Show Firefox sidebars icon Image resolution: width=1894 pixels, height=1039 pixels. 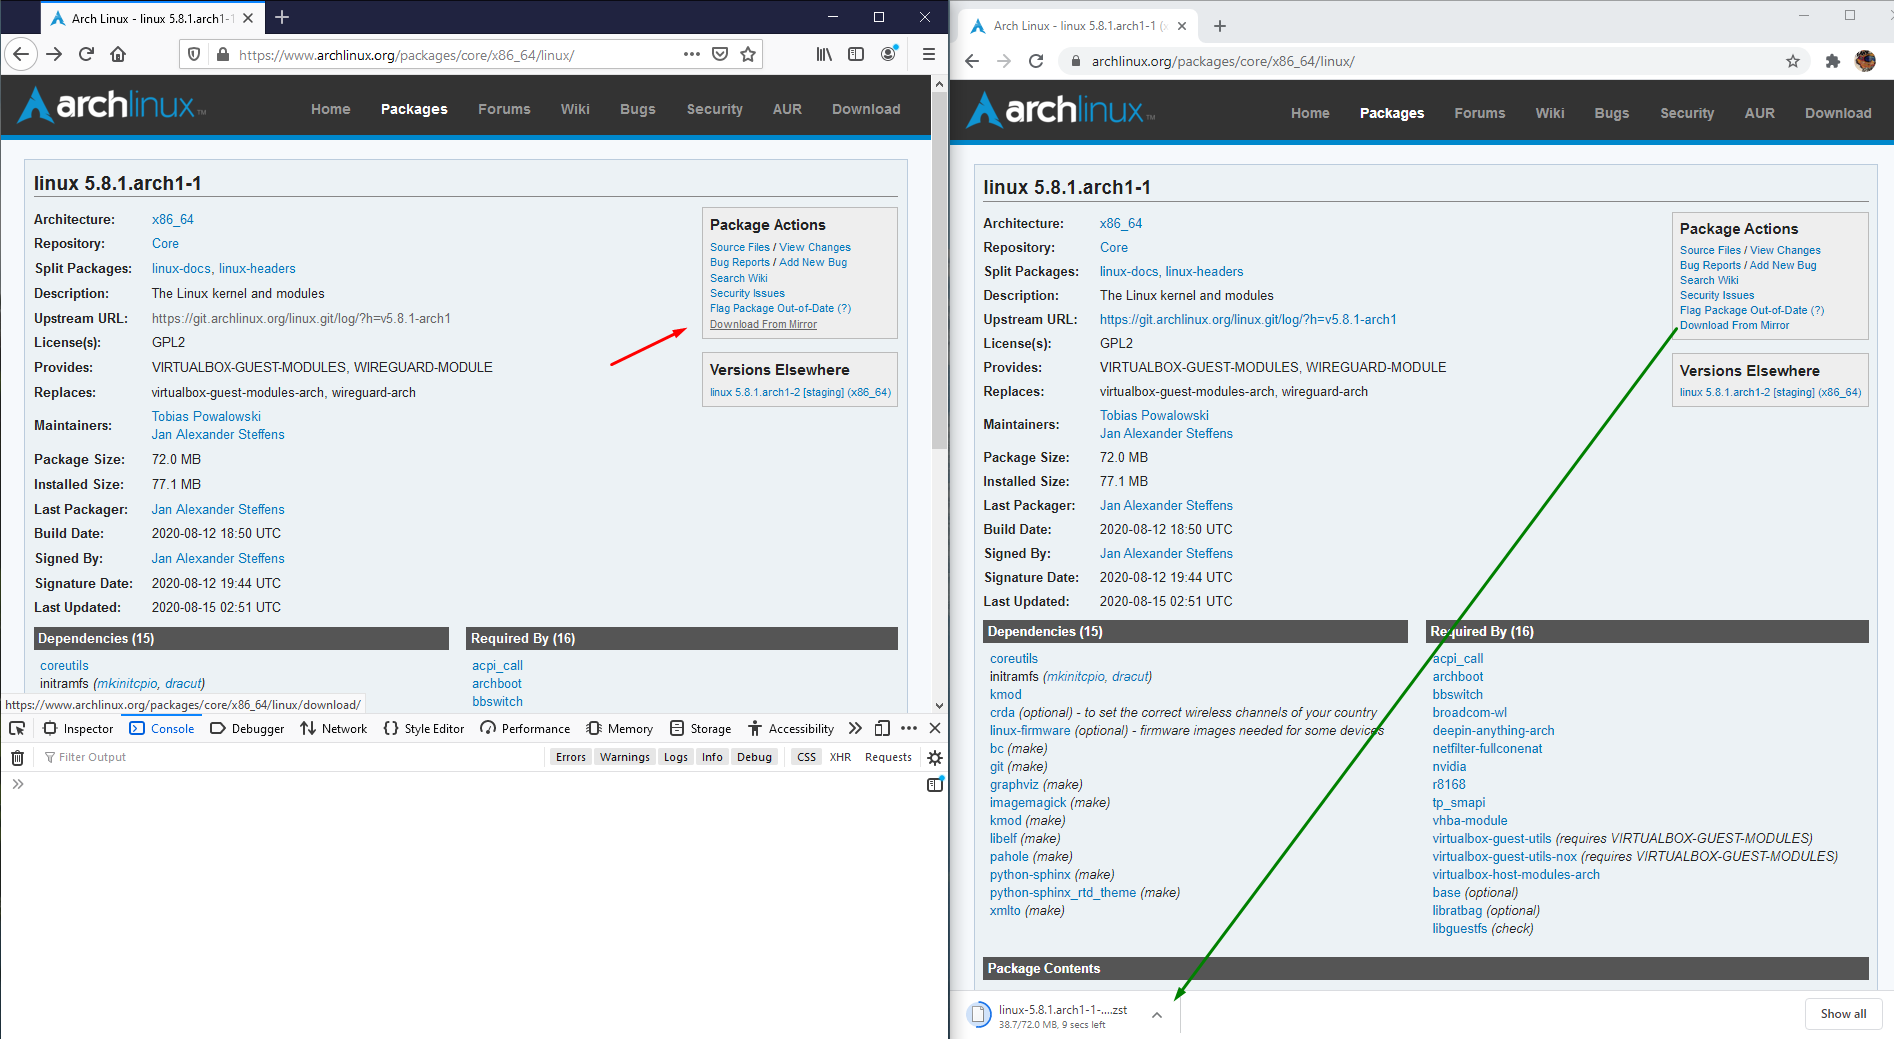[856, 54]
